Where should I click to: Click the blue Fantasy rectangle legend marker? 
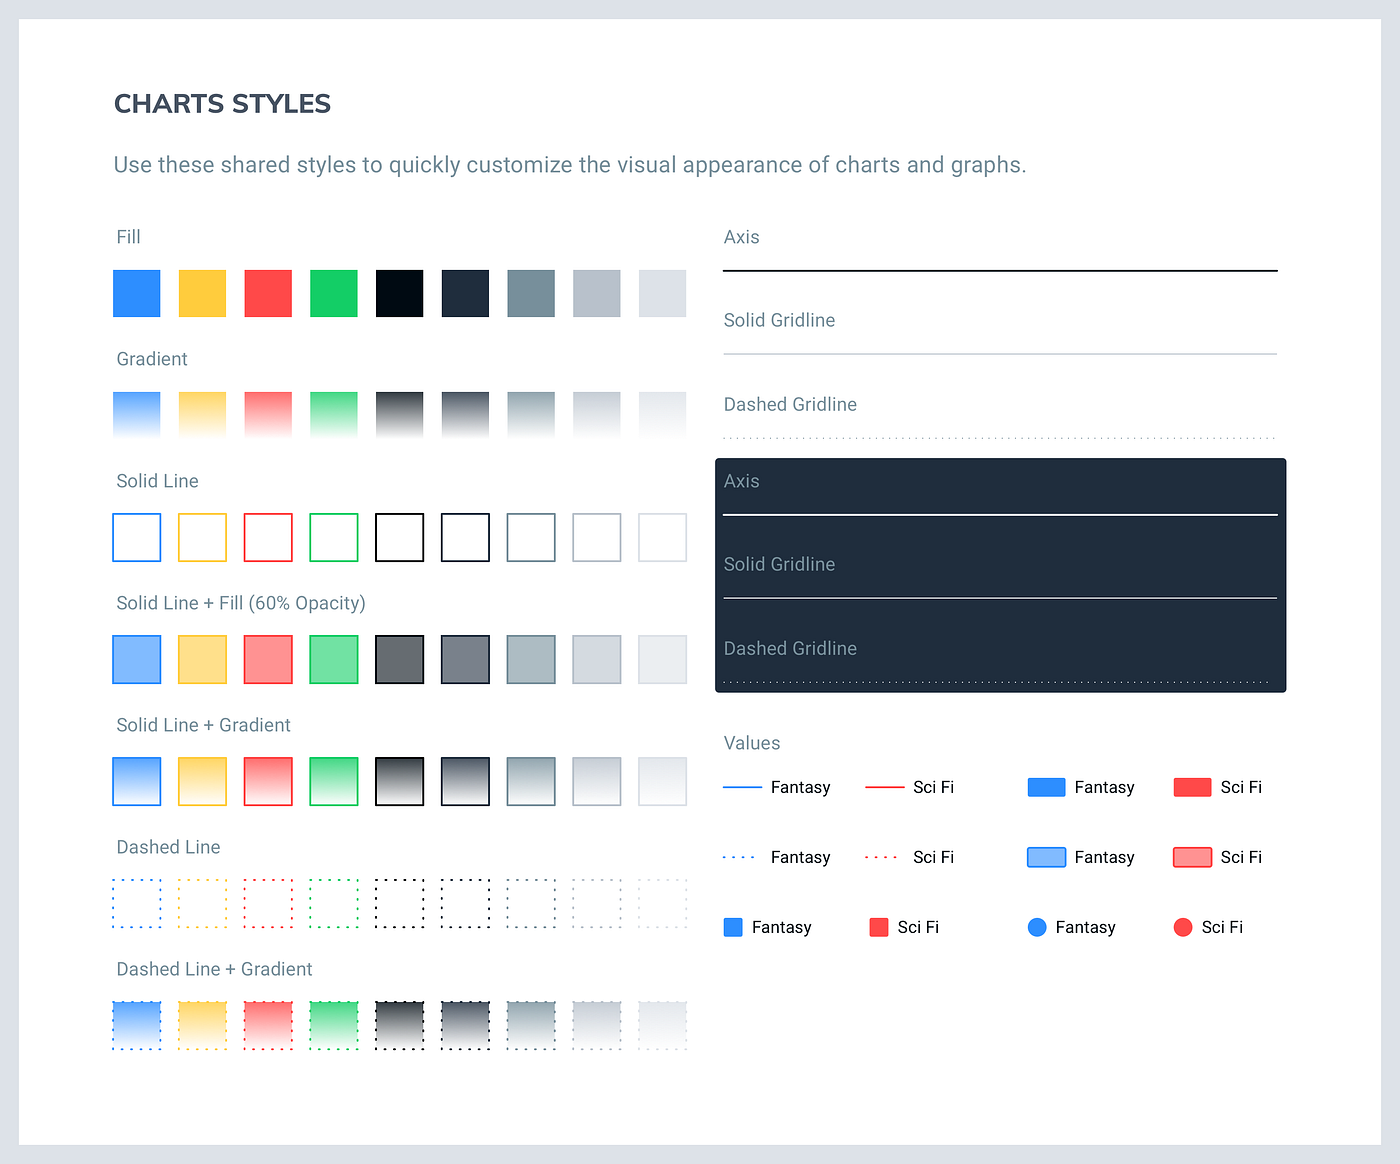point(1046,787)
